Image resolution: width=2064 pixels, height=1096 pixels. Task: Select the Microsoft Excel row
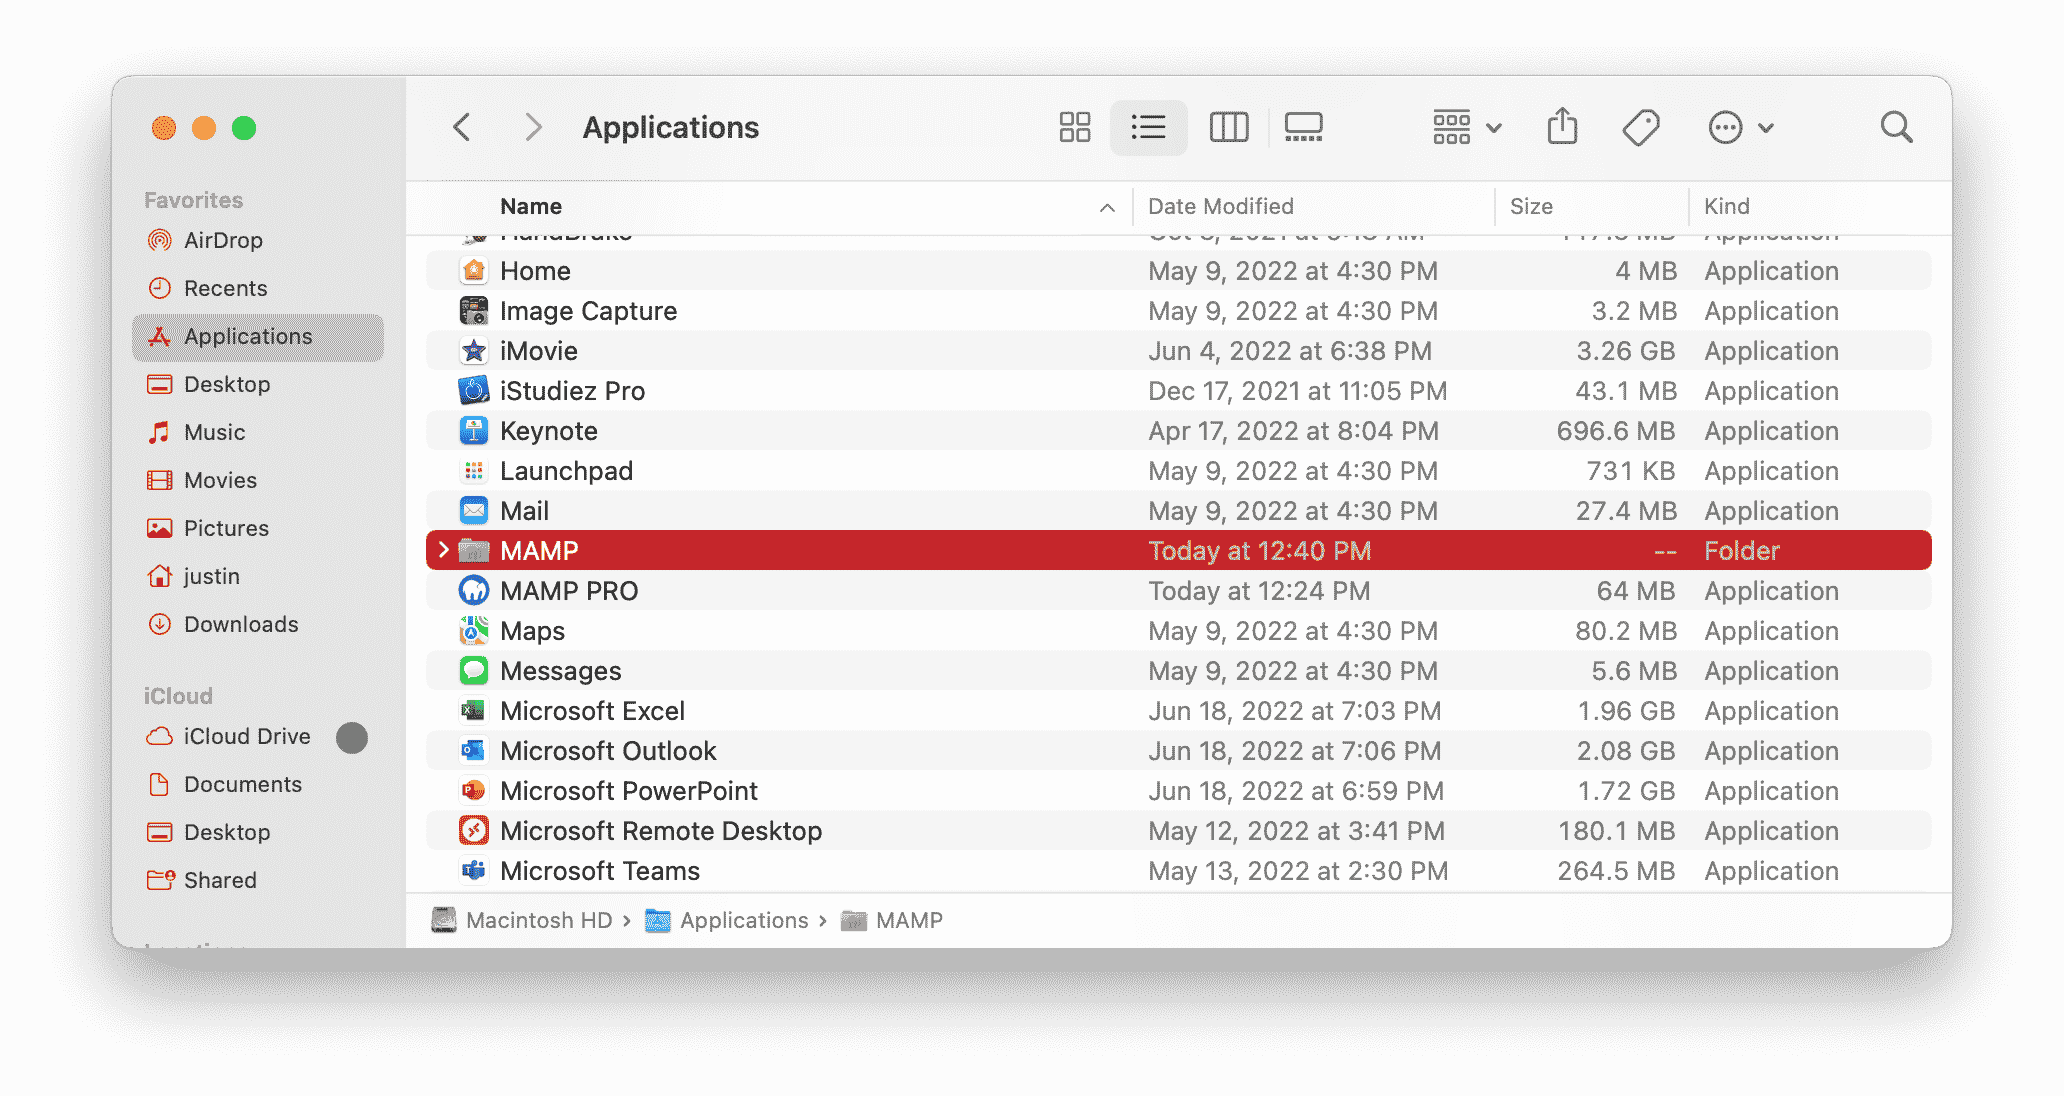592,711
